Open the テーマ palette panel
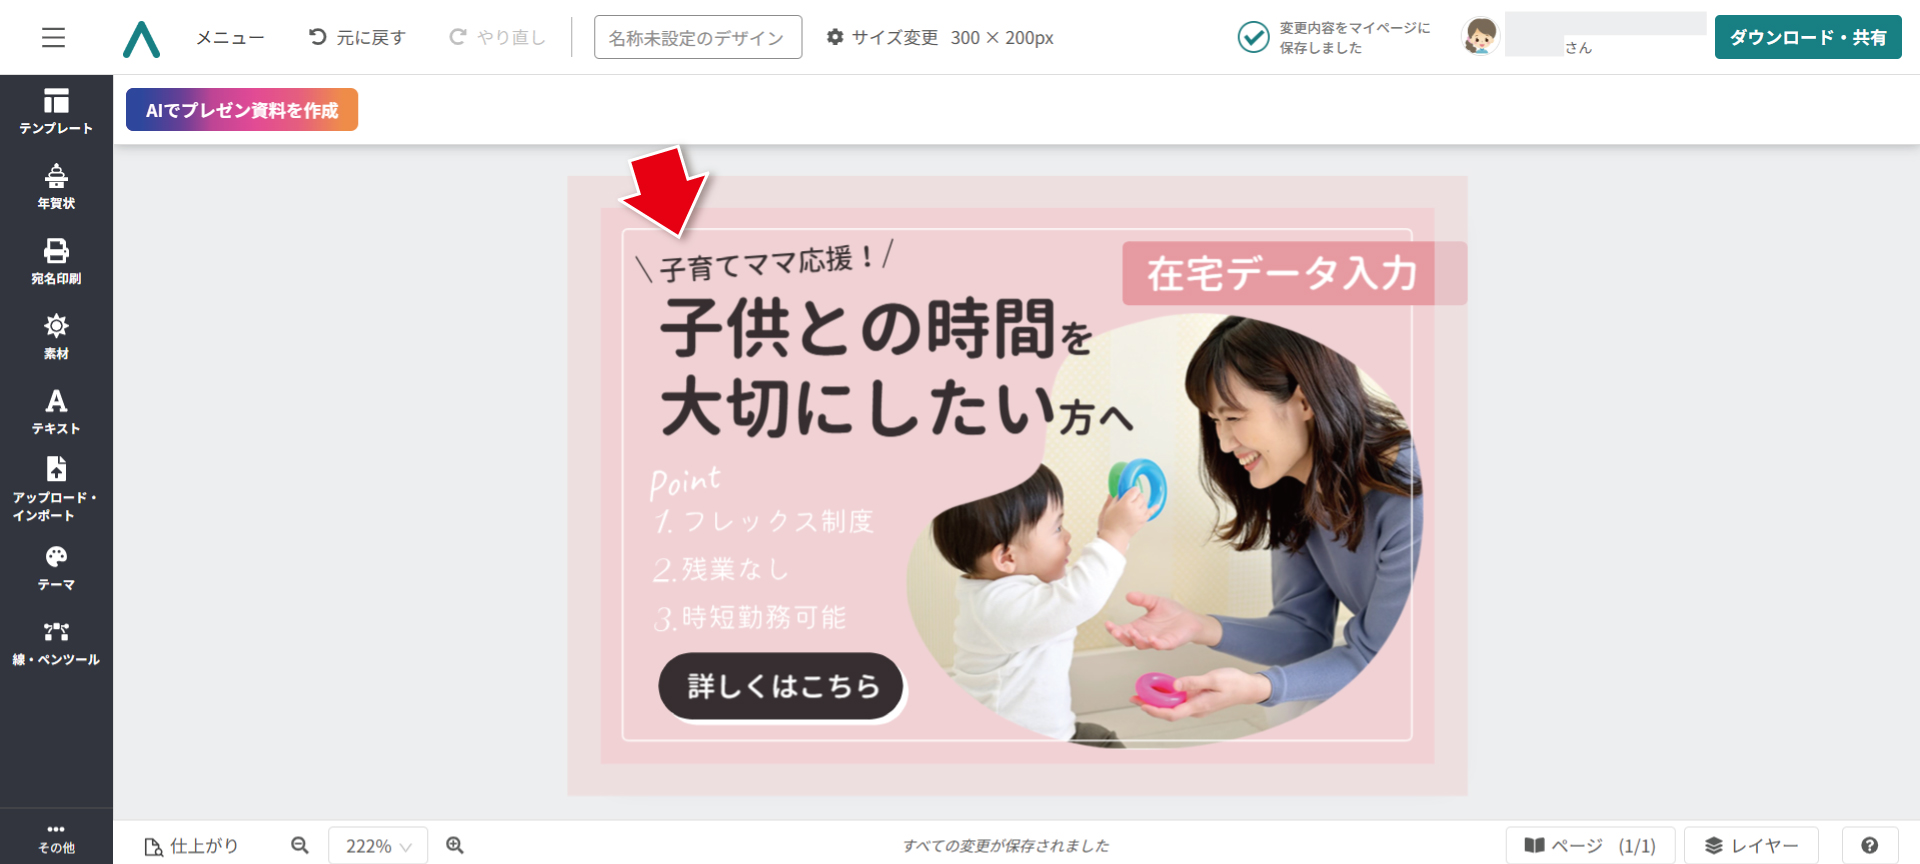 (x=56, y=568)
